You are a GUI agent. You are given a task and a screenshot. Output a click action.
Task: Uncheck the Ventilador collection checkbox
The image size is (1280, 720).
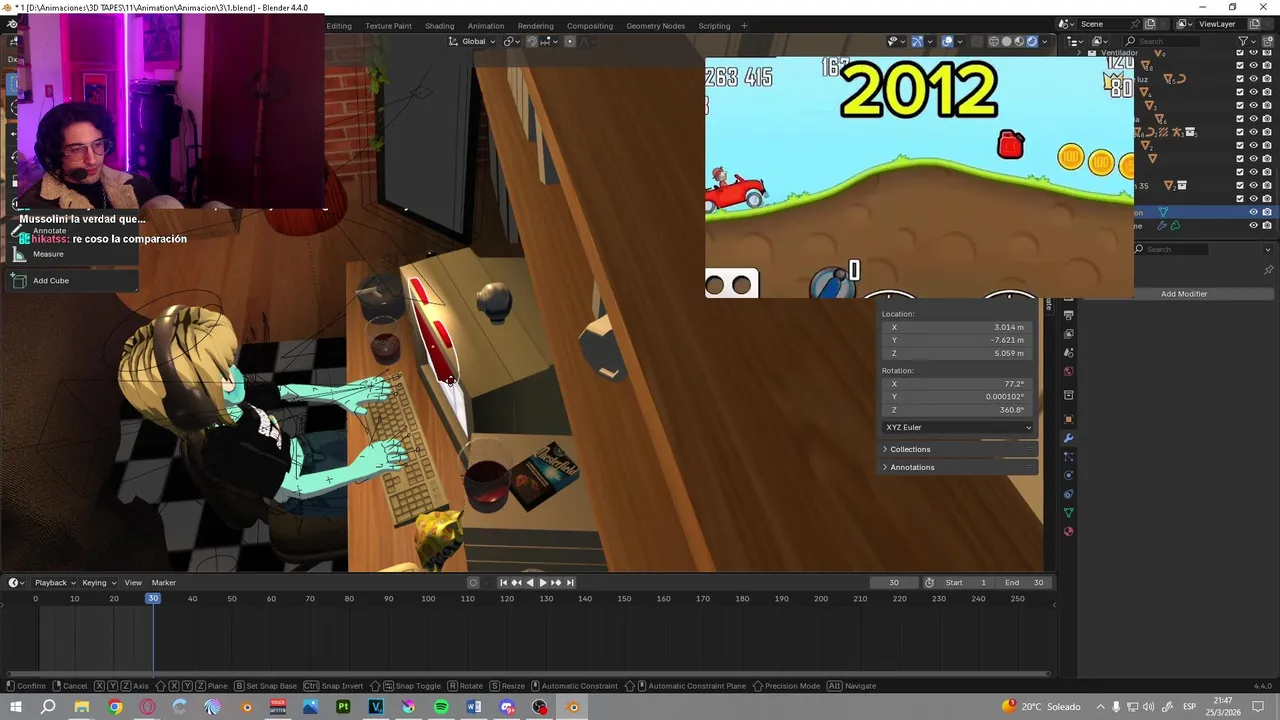[1240, 53]
